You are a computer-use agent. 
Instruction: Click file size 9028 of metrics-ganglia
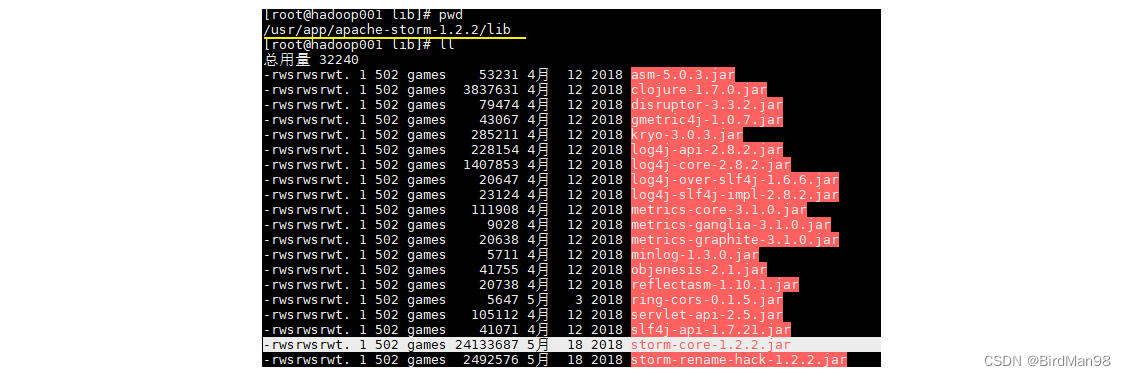tap(503, 225)
